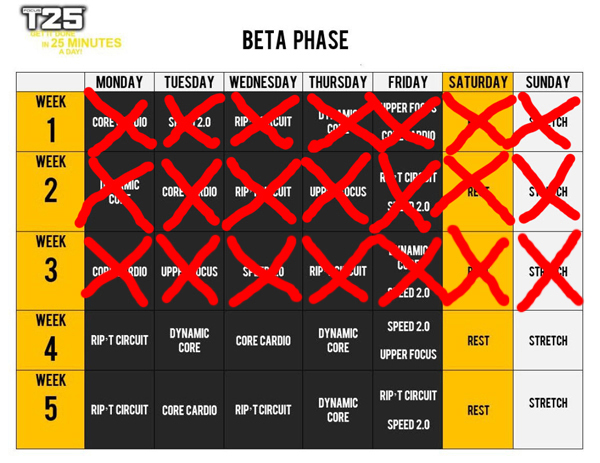Choose Week 5 Wednesday Rip't Circuit cell

coord(263,410)
